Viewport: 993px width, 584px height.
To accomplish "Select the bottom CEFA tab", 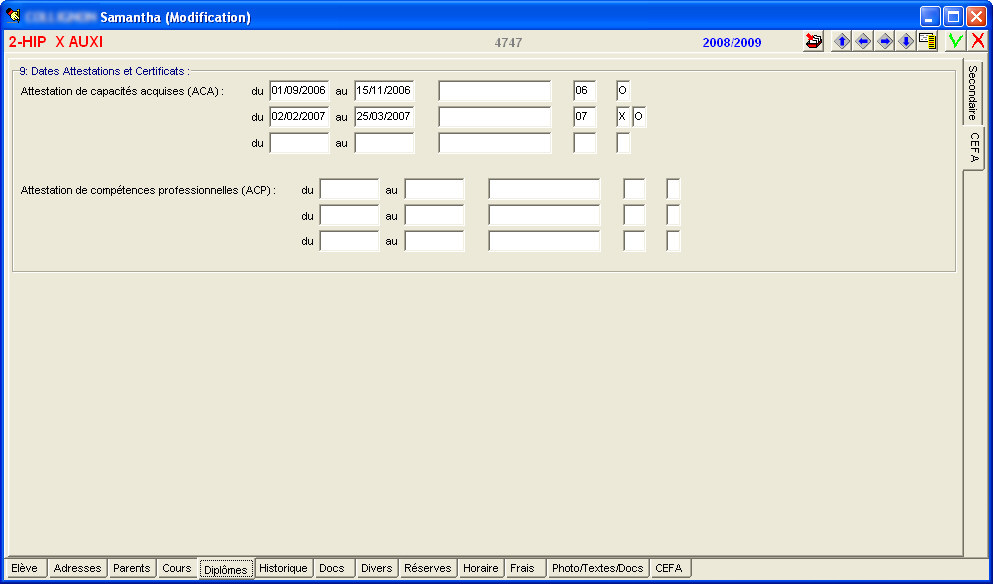I will point(669,568).
